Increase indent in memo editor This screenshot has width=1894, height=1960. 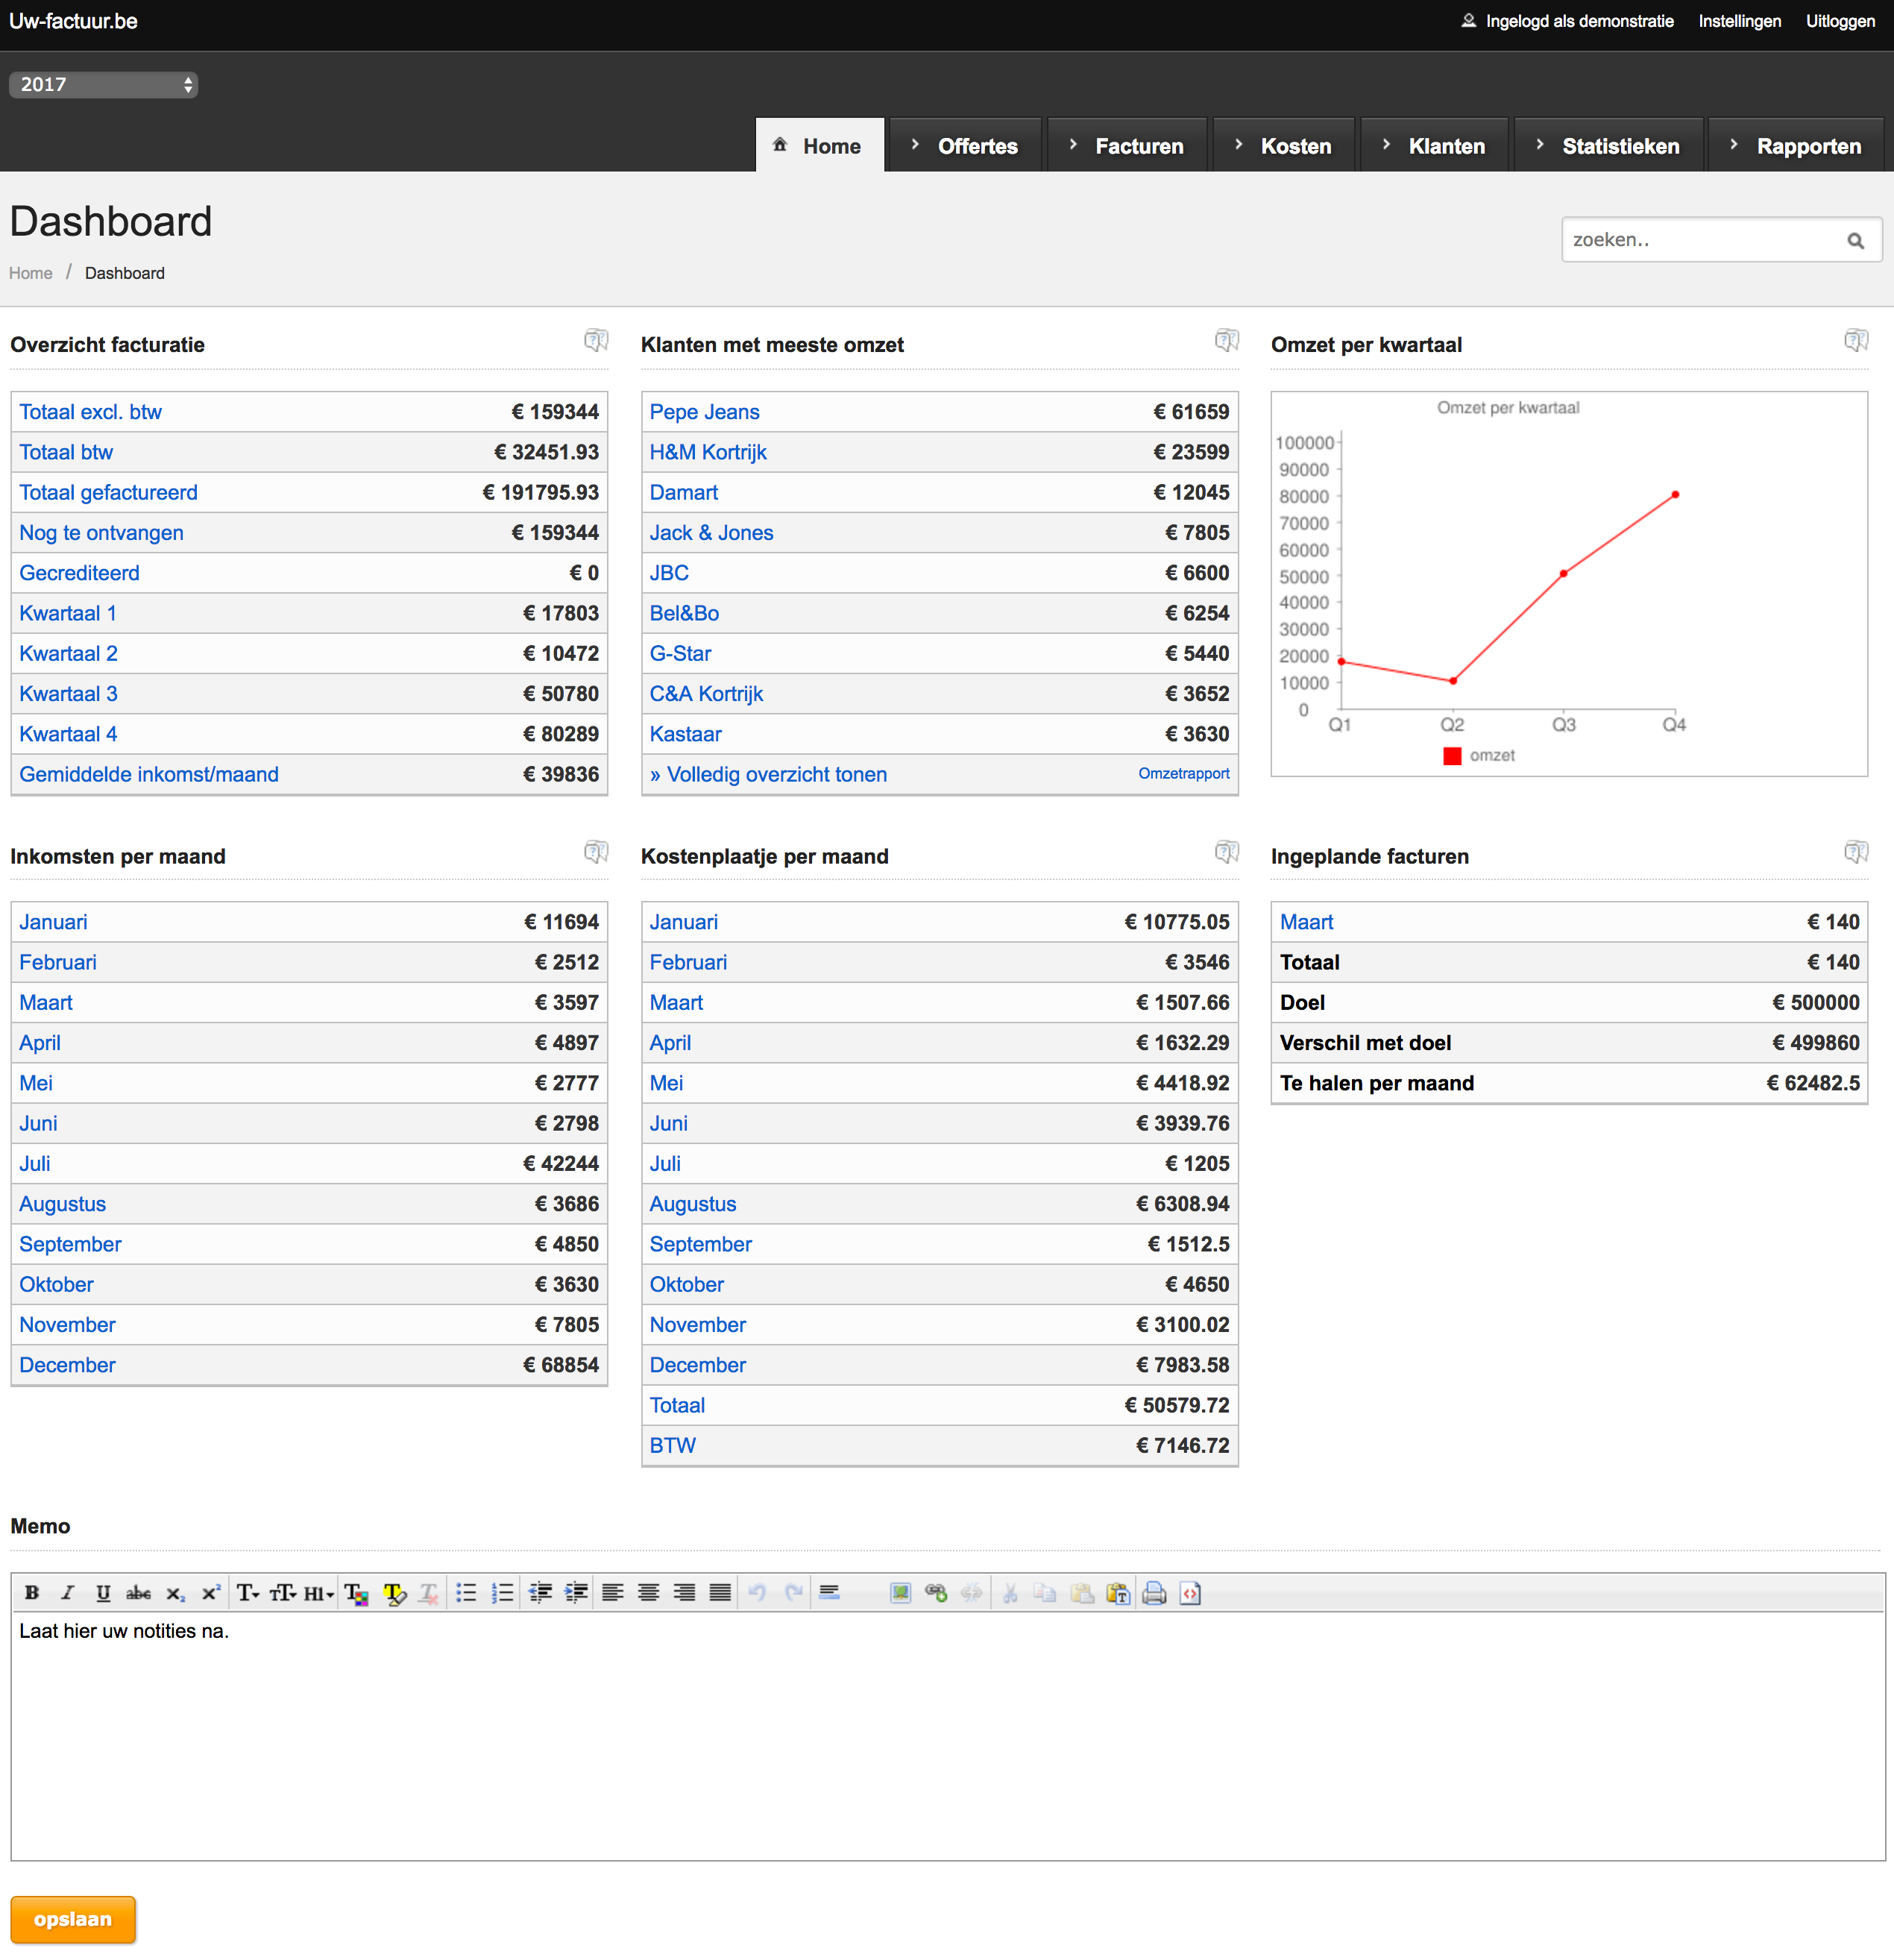coord(576,1593)
